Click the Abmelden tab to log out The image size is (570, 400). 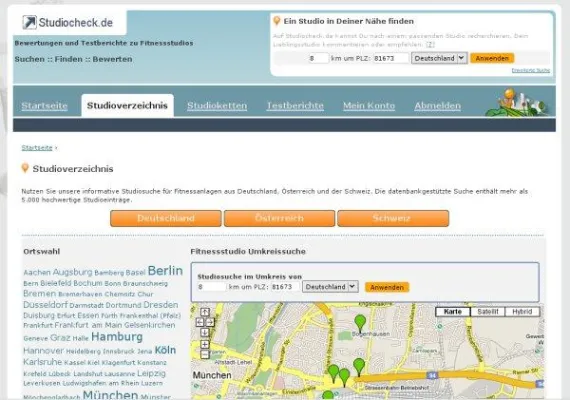point(438,106)
